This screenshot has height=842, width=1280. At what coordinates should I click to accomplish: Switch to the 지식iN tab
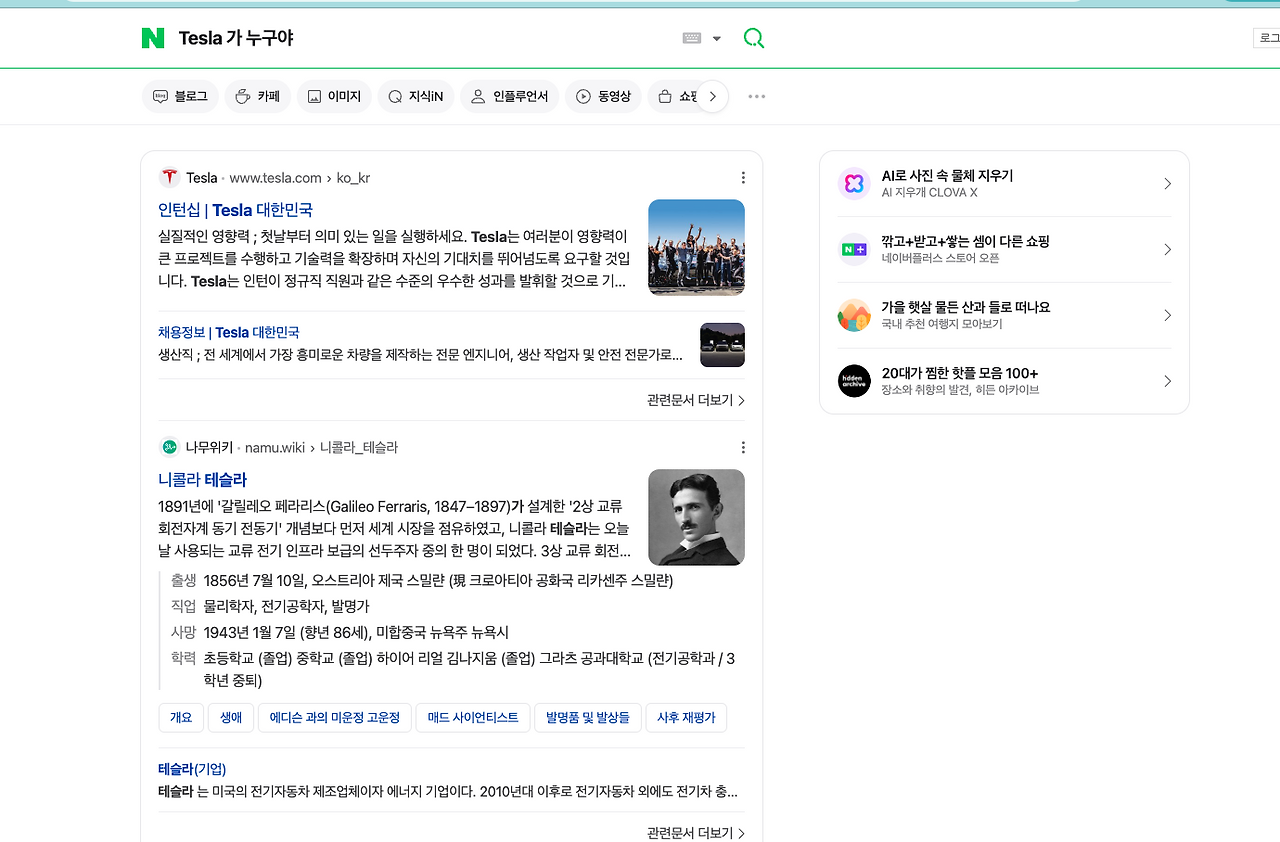(x=415, y=95)
